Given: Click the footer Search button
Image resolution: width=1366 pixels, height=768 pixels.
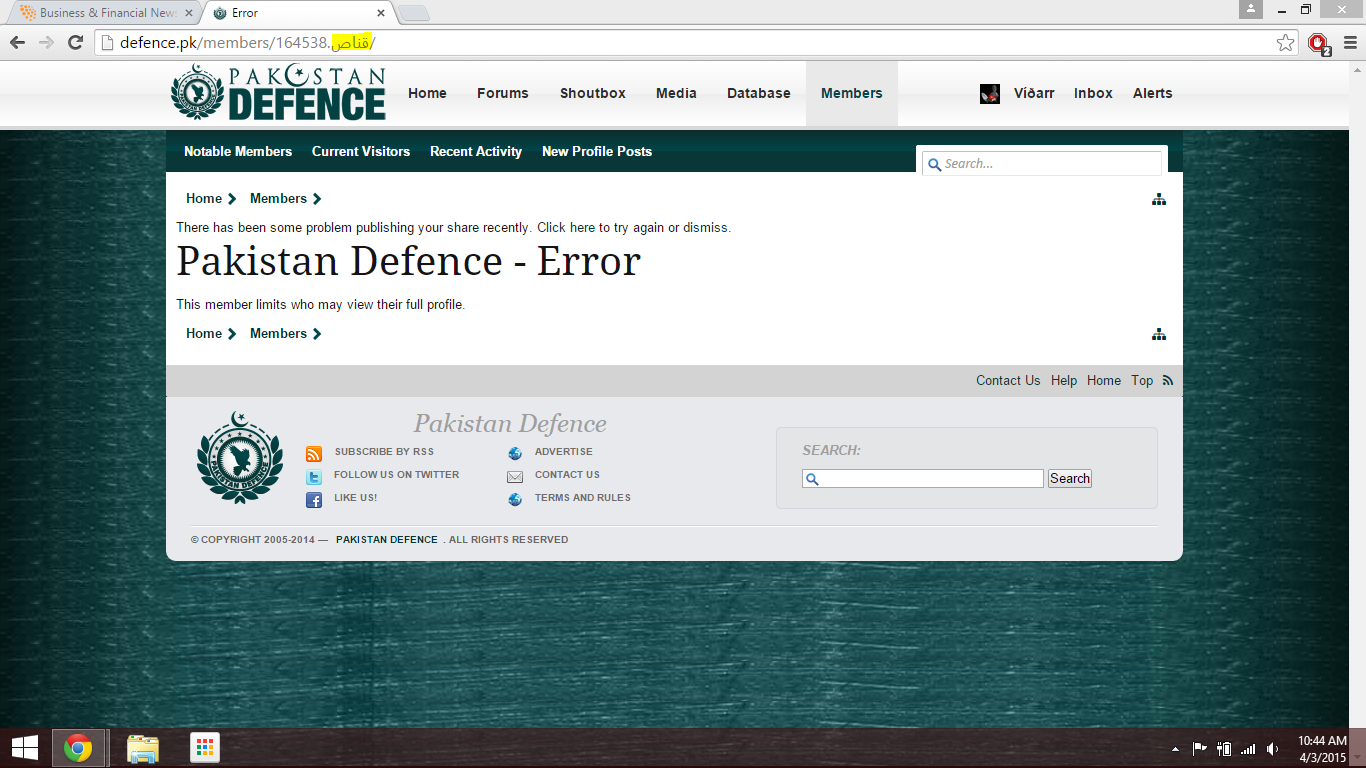Looking at the screenshot, I should (1070, 479).
